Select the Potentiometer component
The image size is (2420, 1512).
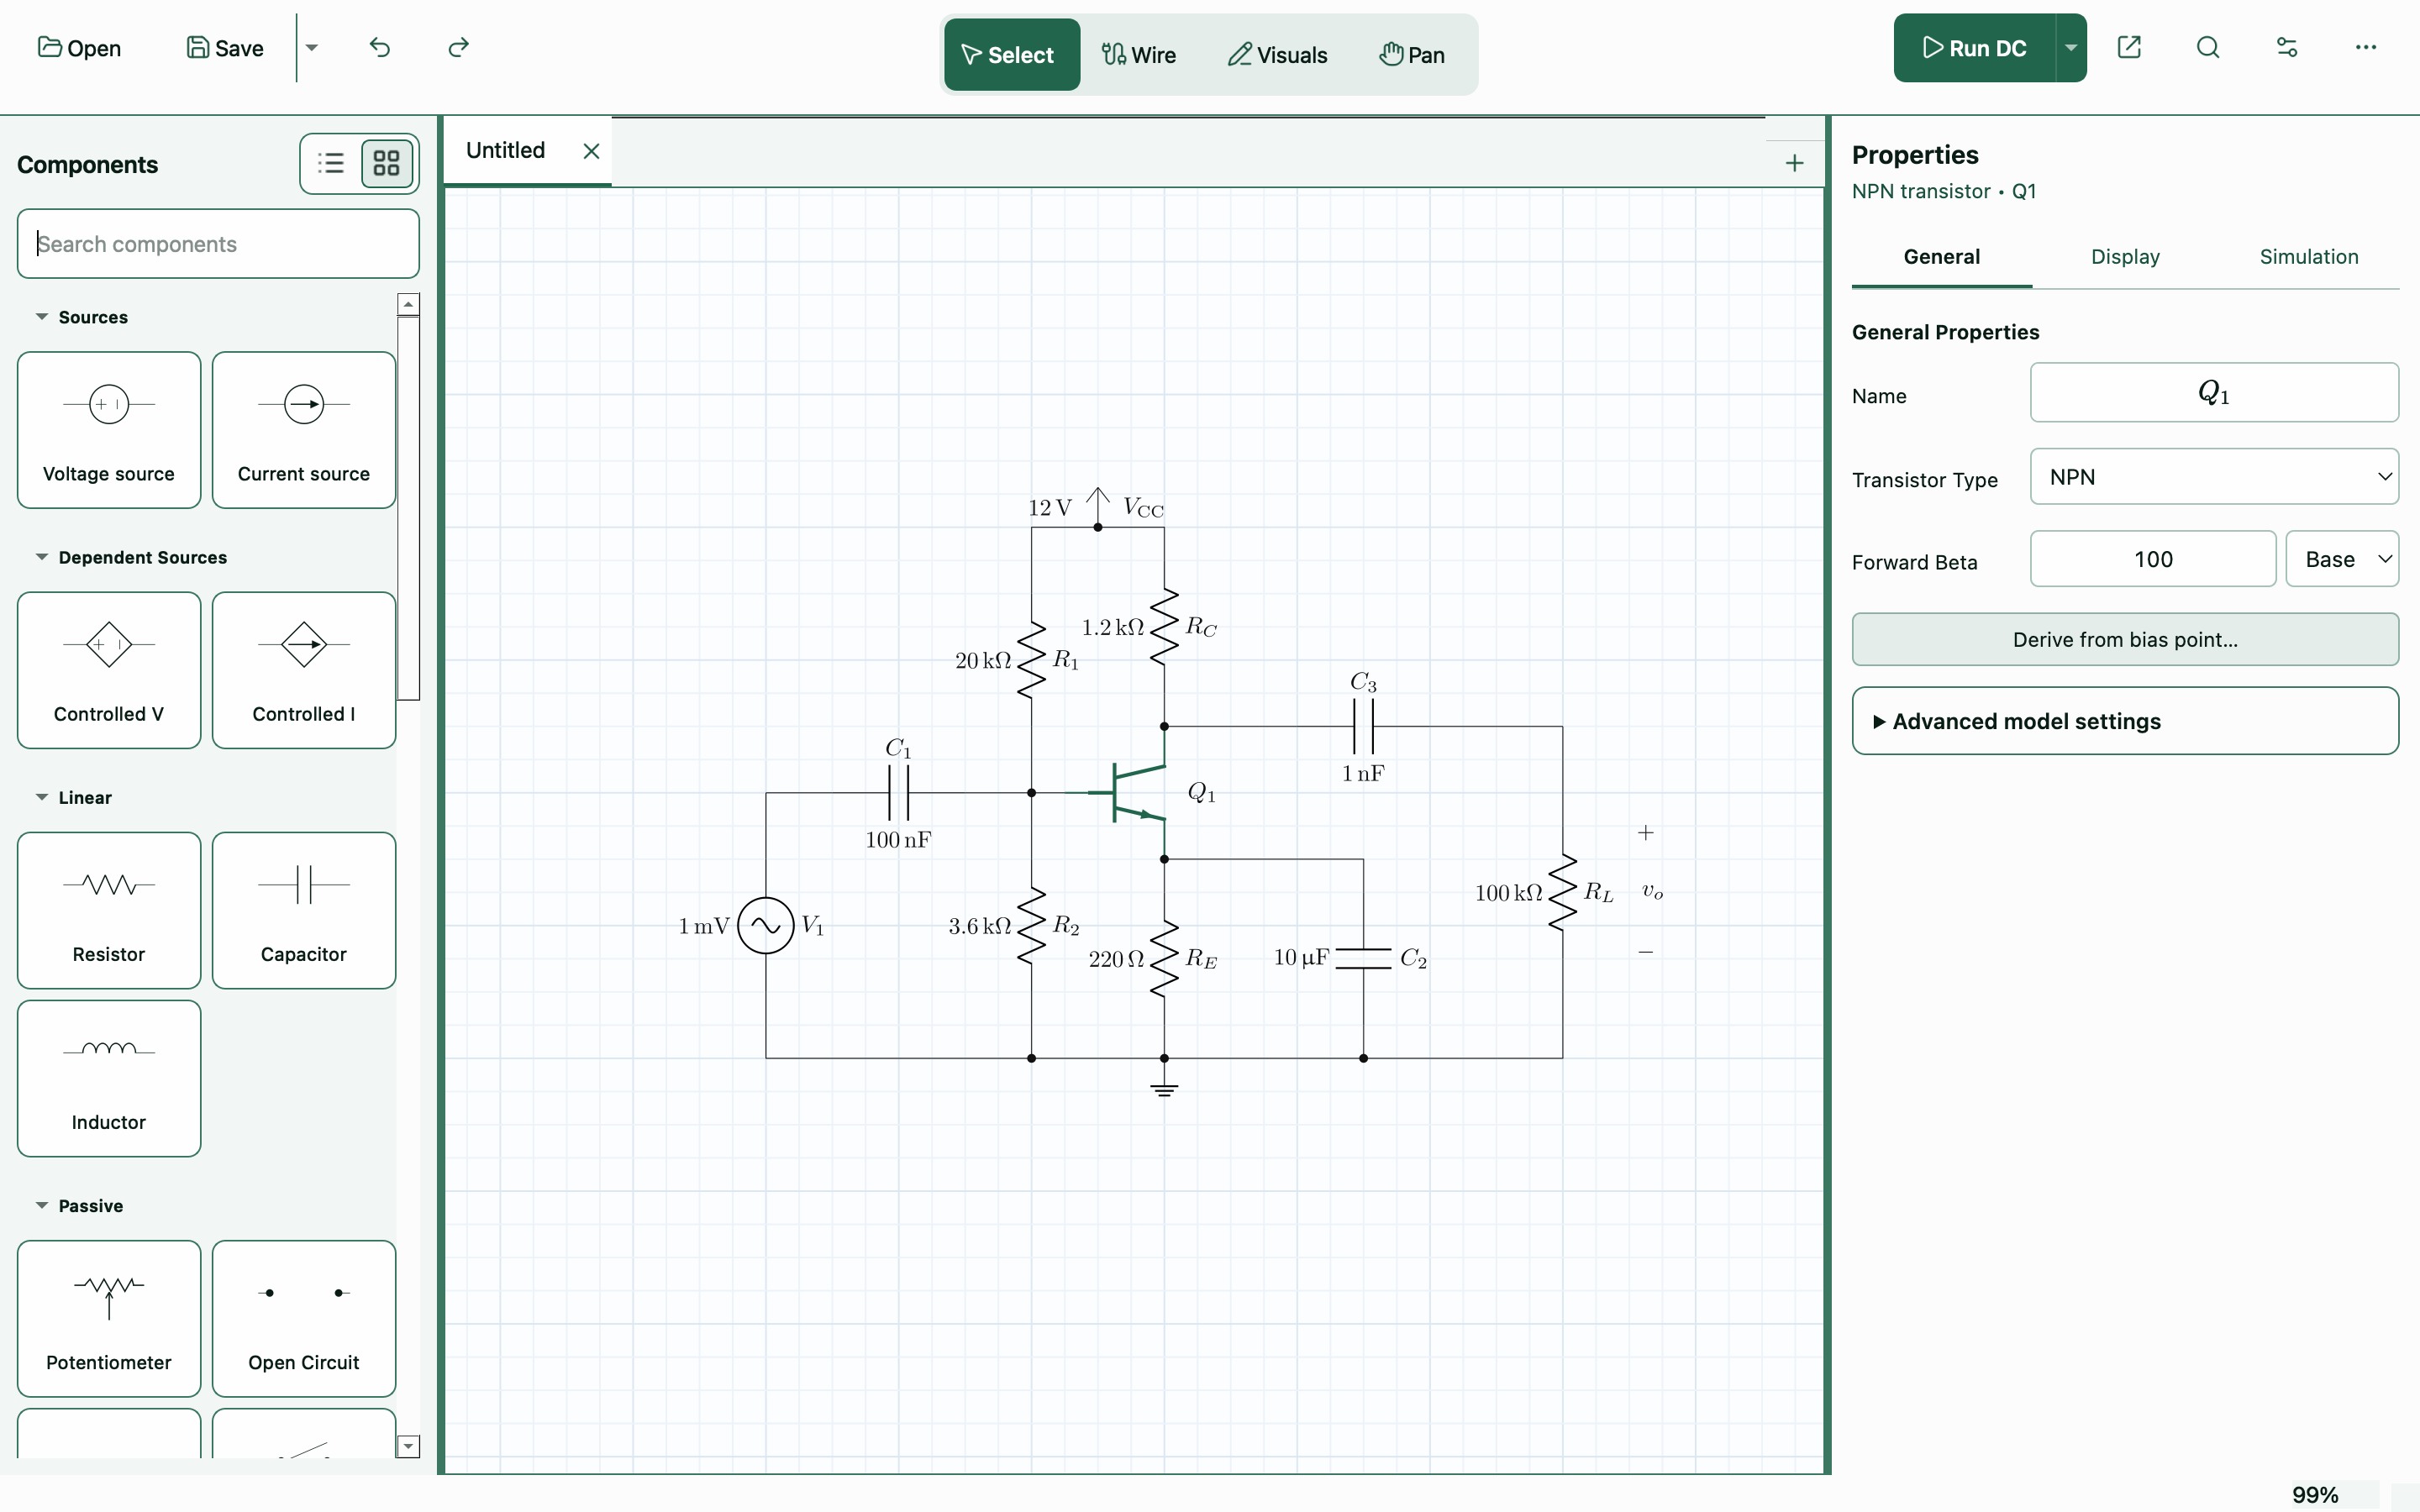coord(109,1318)
